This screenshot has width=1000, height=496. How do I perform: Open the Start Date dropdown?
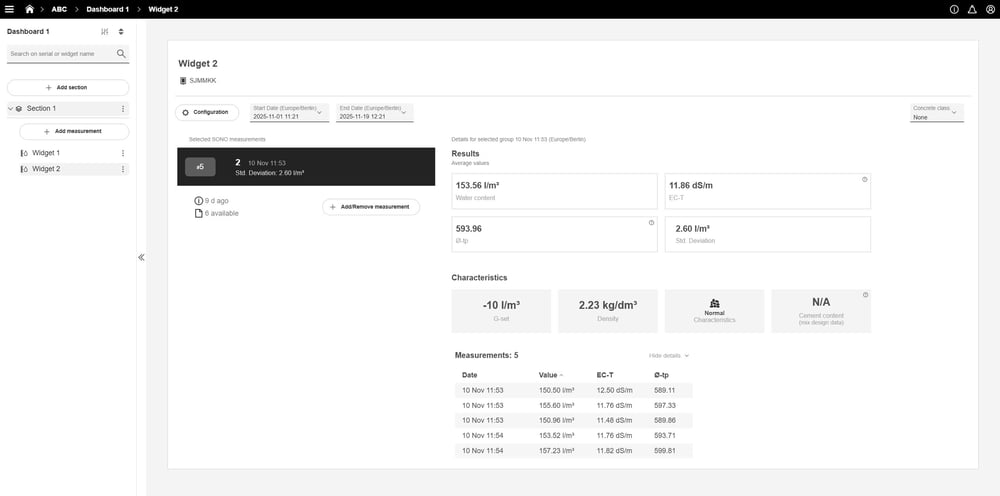[x=289, y=112]
